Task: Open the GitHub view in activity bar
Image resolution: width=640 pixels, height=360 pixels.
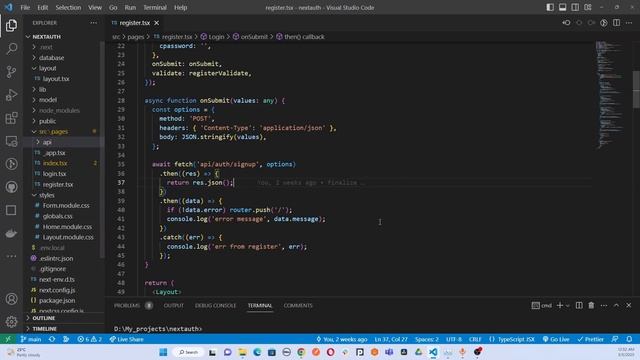Action: click(x=11, y=187)
